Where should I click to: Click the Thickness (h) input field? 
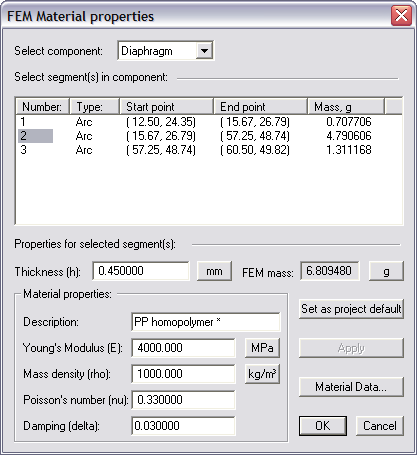click(x=141, y=271)
